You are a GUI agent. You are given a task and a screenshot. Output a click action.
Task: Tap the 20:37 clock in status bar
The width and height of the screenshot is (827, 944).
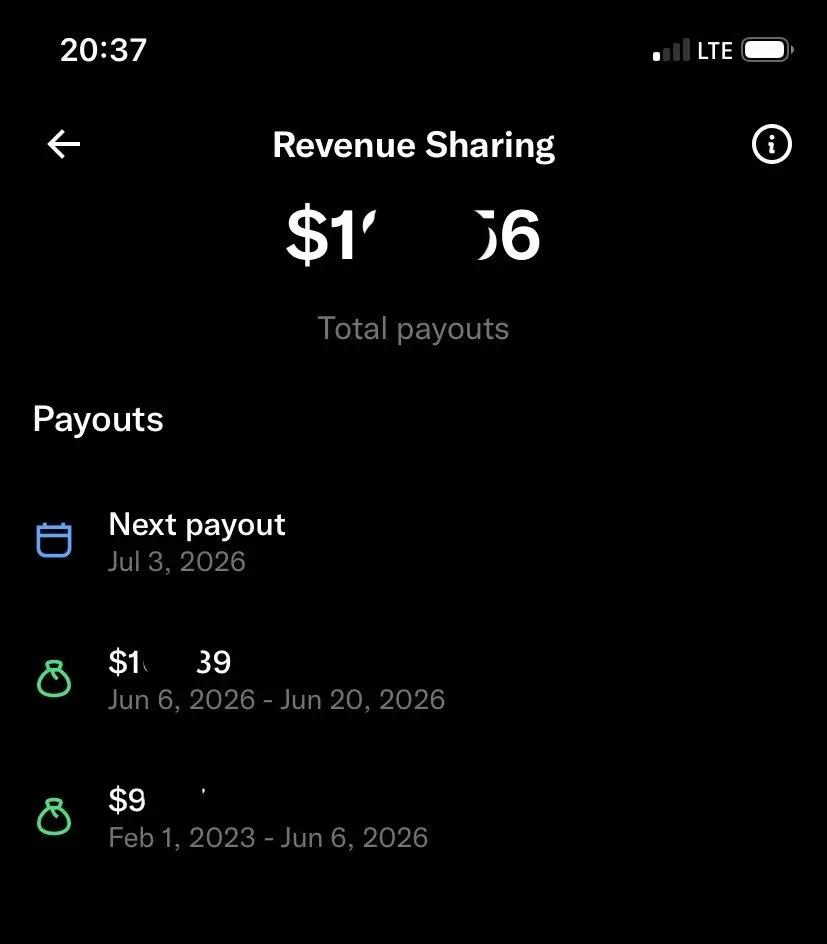point(104,50)
